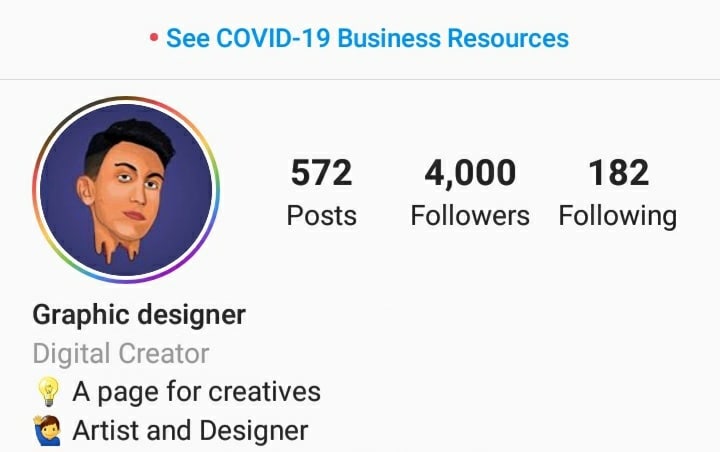Click the man raising hand emoji

[x=48, y=430]
